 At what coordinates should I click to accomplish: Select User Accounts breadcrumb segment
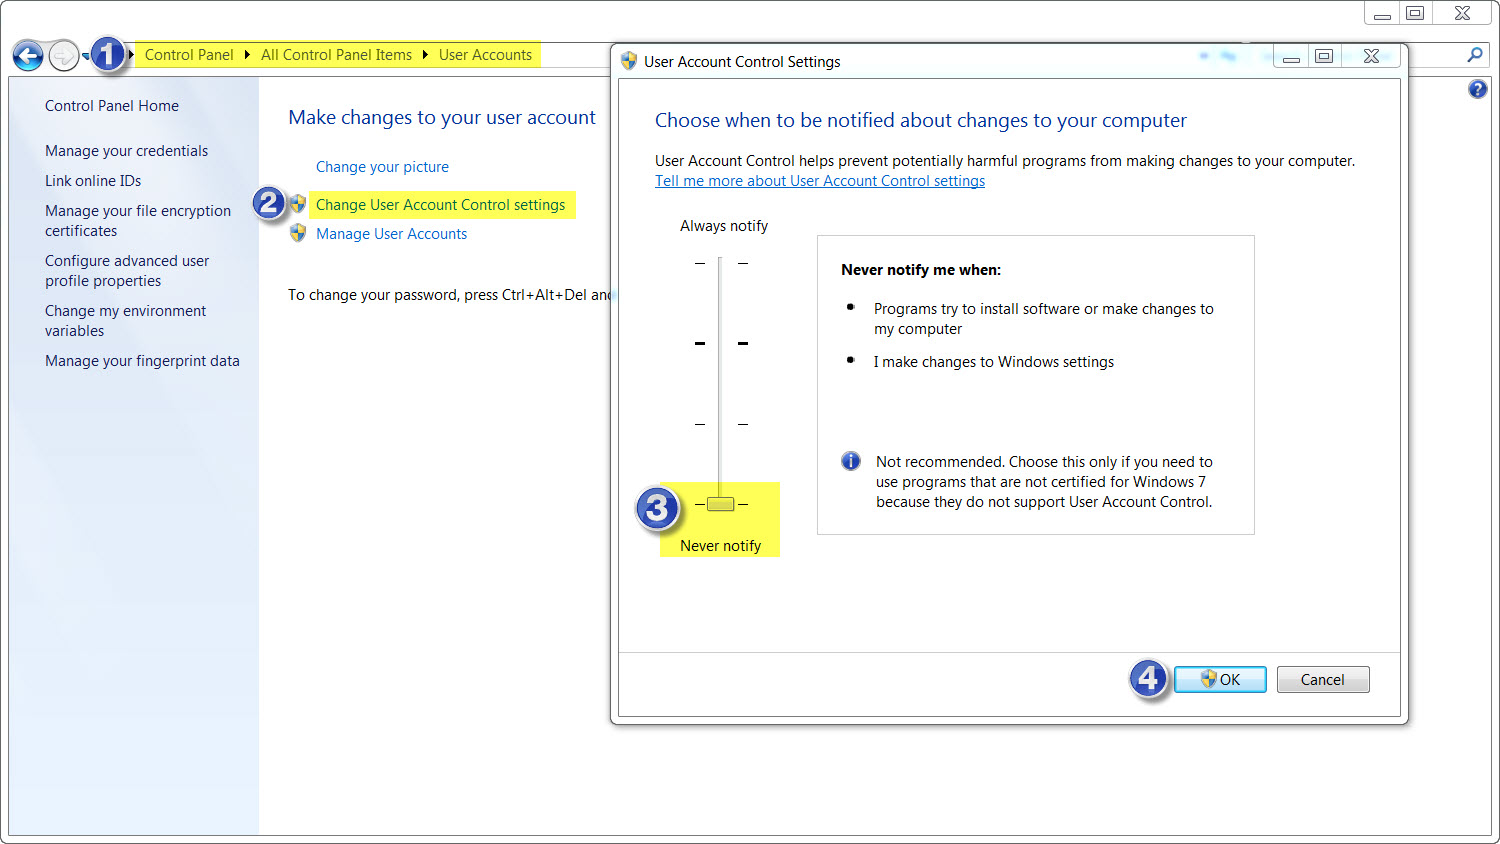click(x=485, y=55)
